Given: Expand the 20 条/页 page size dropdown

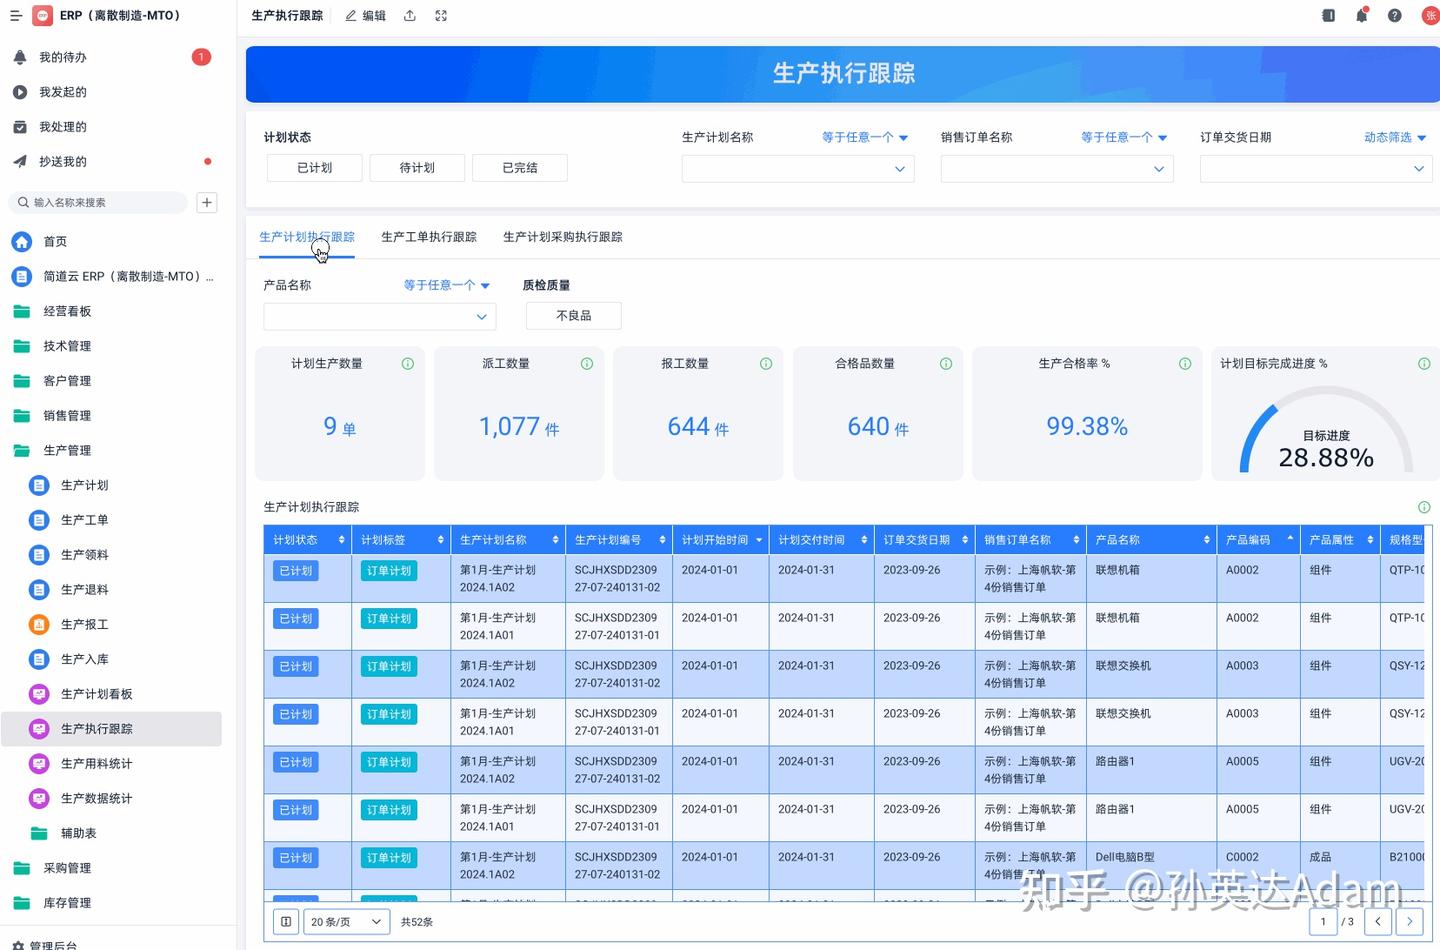Looking at the screenshot, I should click(346, 922).
